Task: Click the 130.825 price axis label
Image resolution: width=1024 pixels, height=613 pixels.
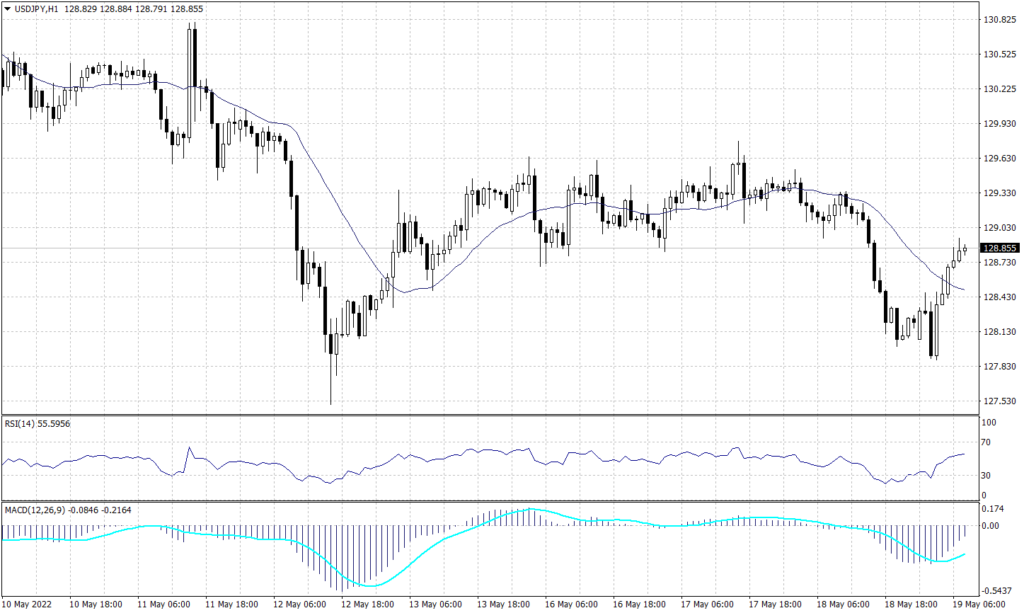Action: point(1000,17)
